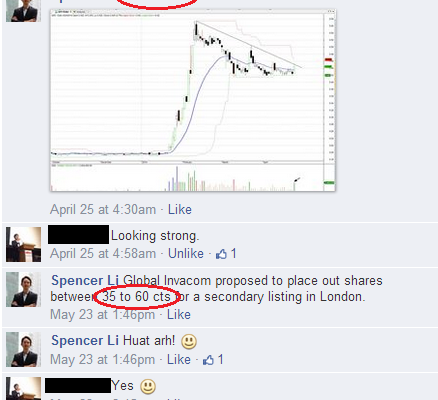Open avatar next to 'Looking strong.' comment
438x400 pixels.
pyautogui.click(x=23, y=244)
